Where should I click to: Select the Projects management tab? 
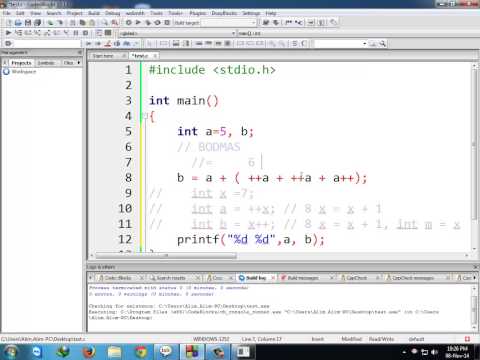click(x=21, y=63)
